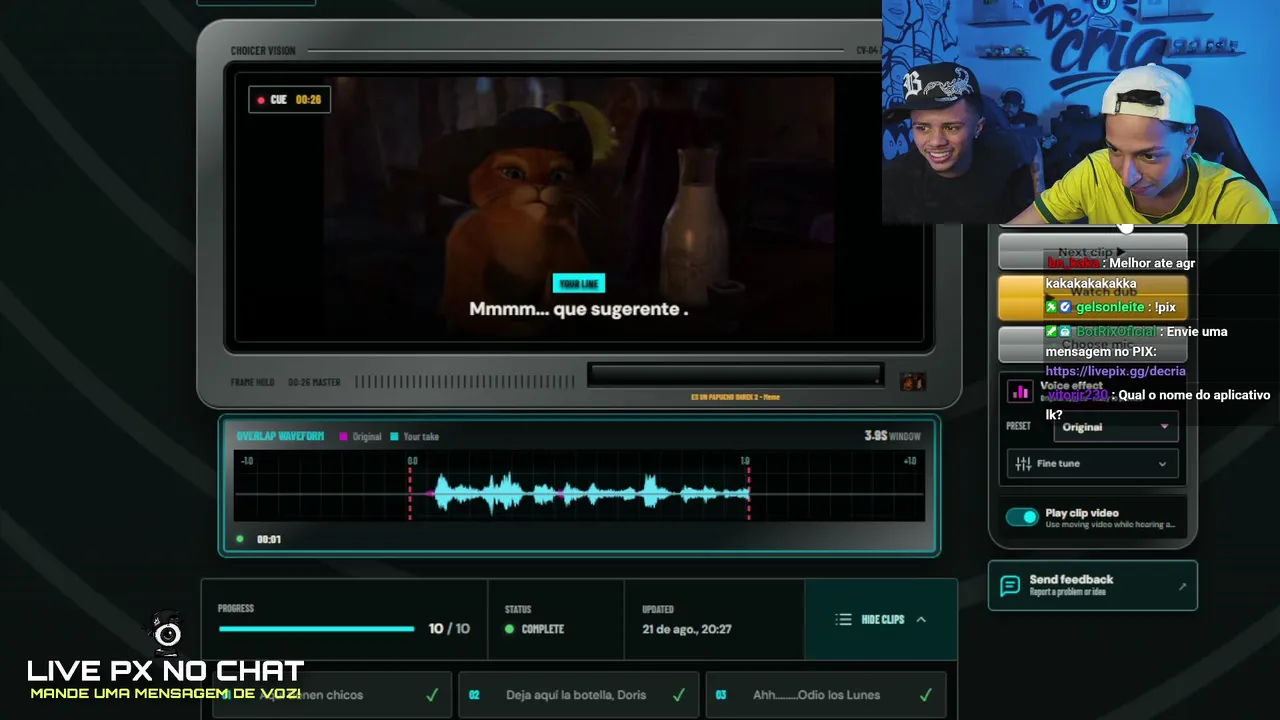Click the Choose mic button
The image size is (1280, 720).
pos(1092,344)
